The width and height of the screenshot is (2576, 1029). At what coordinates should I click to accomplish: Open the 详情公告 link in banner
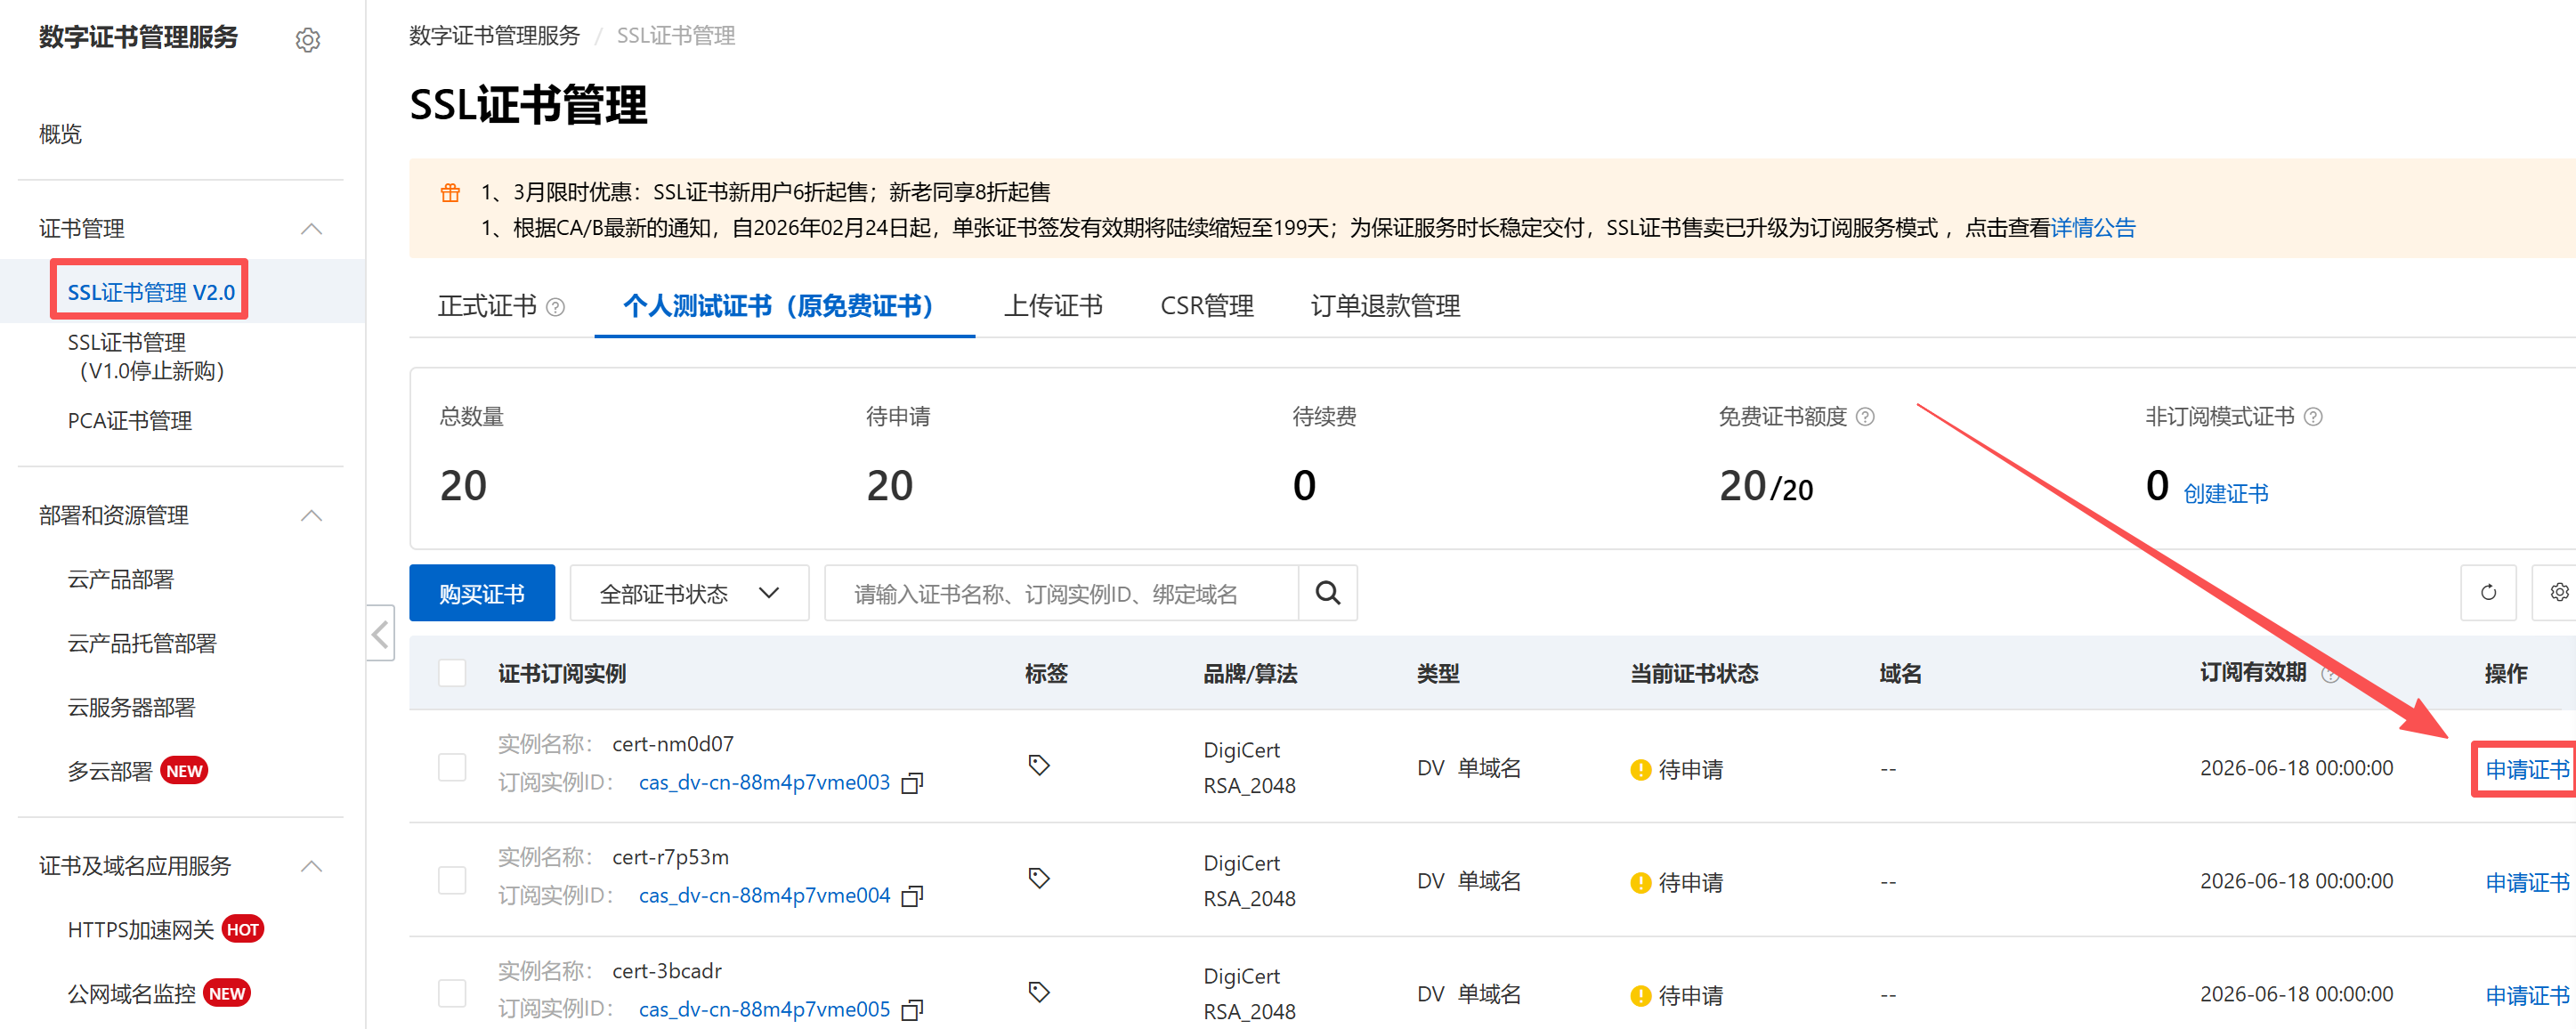click(2092, 228)
